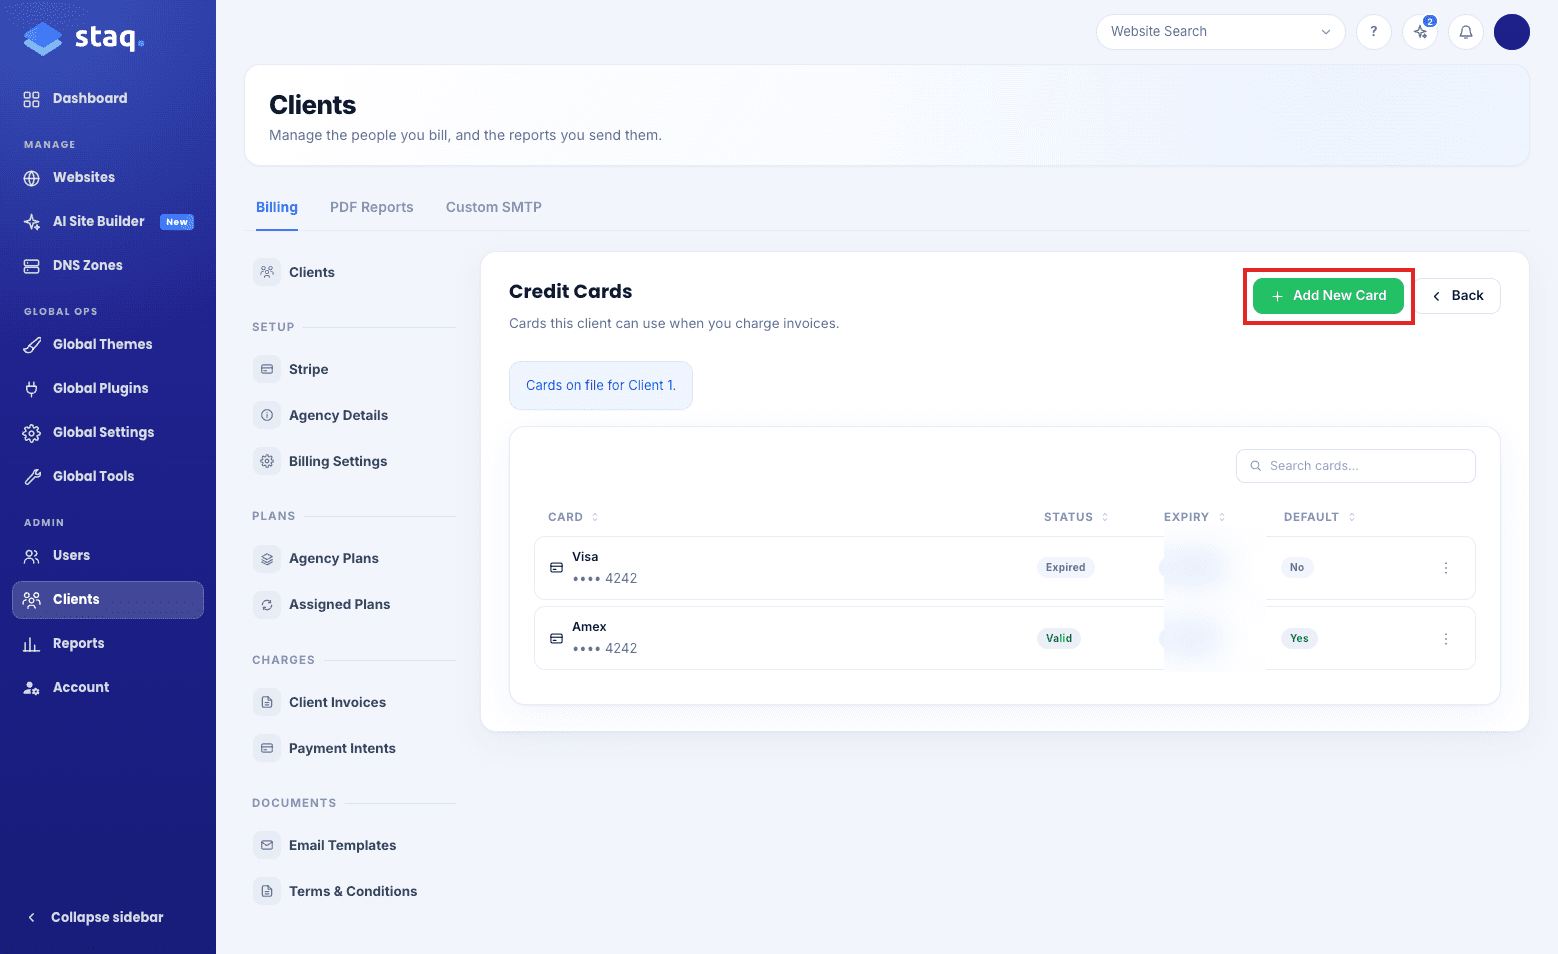Viewport: 1558px width, 954px height.
Task: Open Email Templates link
Action: [x=343, y=845]
